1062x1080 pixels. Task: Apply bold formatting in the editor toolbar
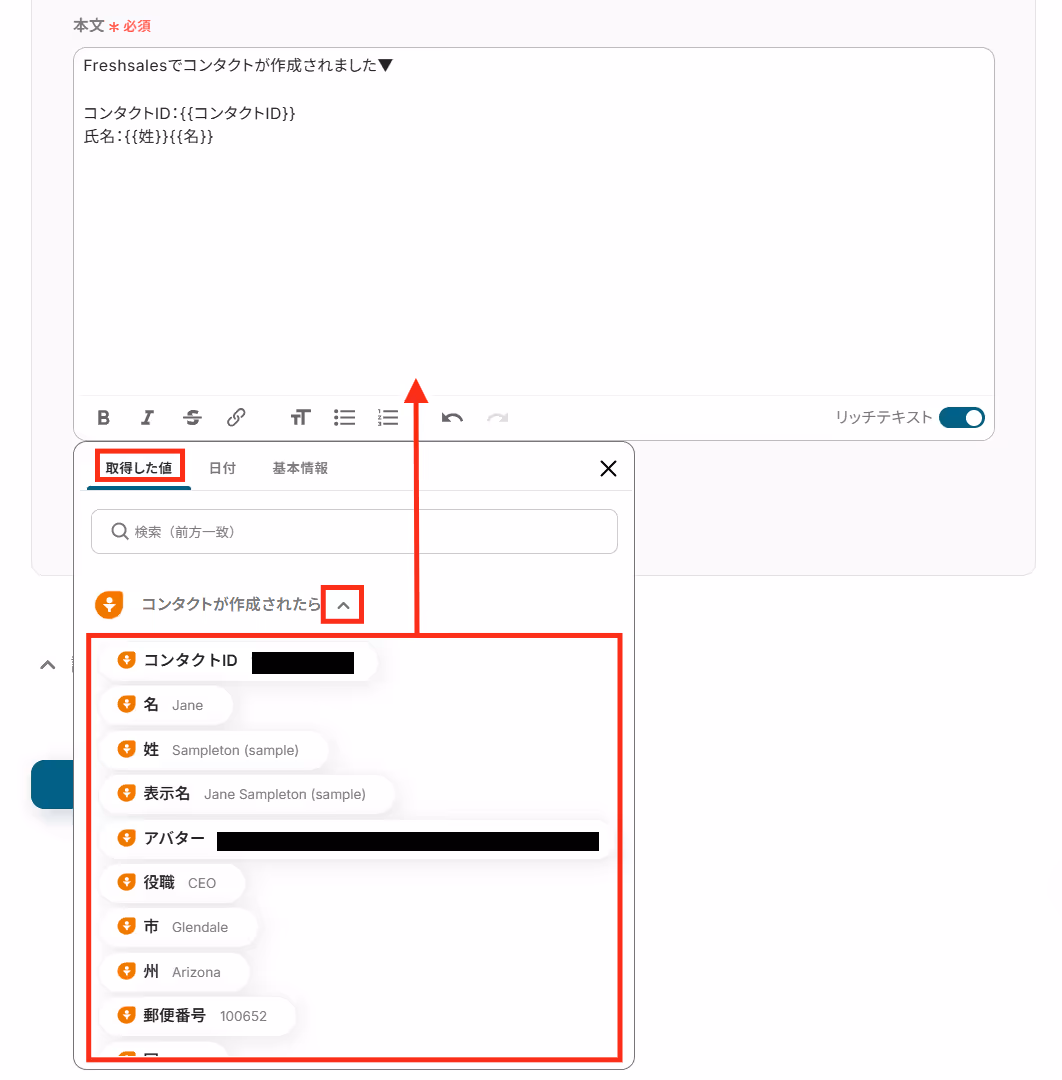103,417
